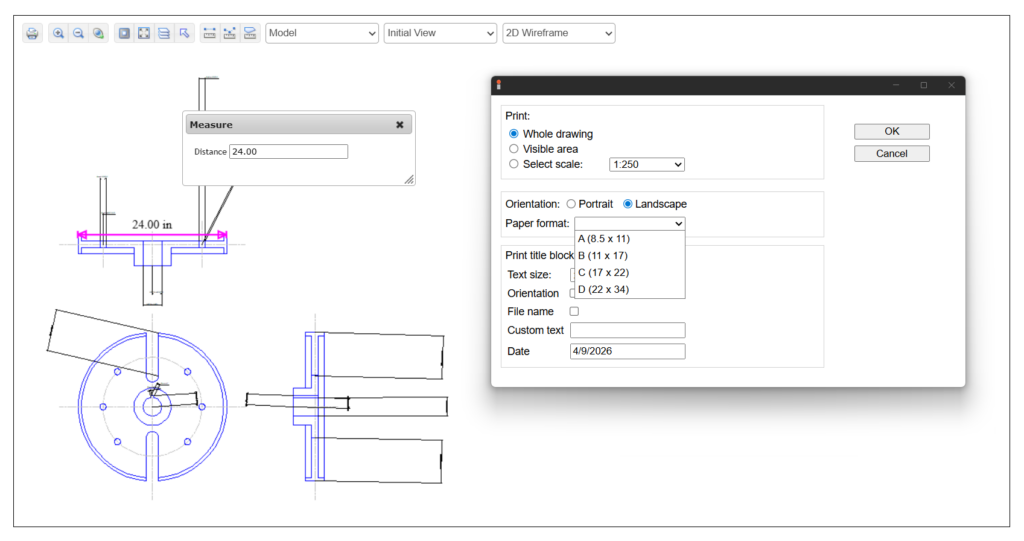
Task: Click the filled square view icon in the toolbar
Action: pyautogui.click(x=124, y=33)
